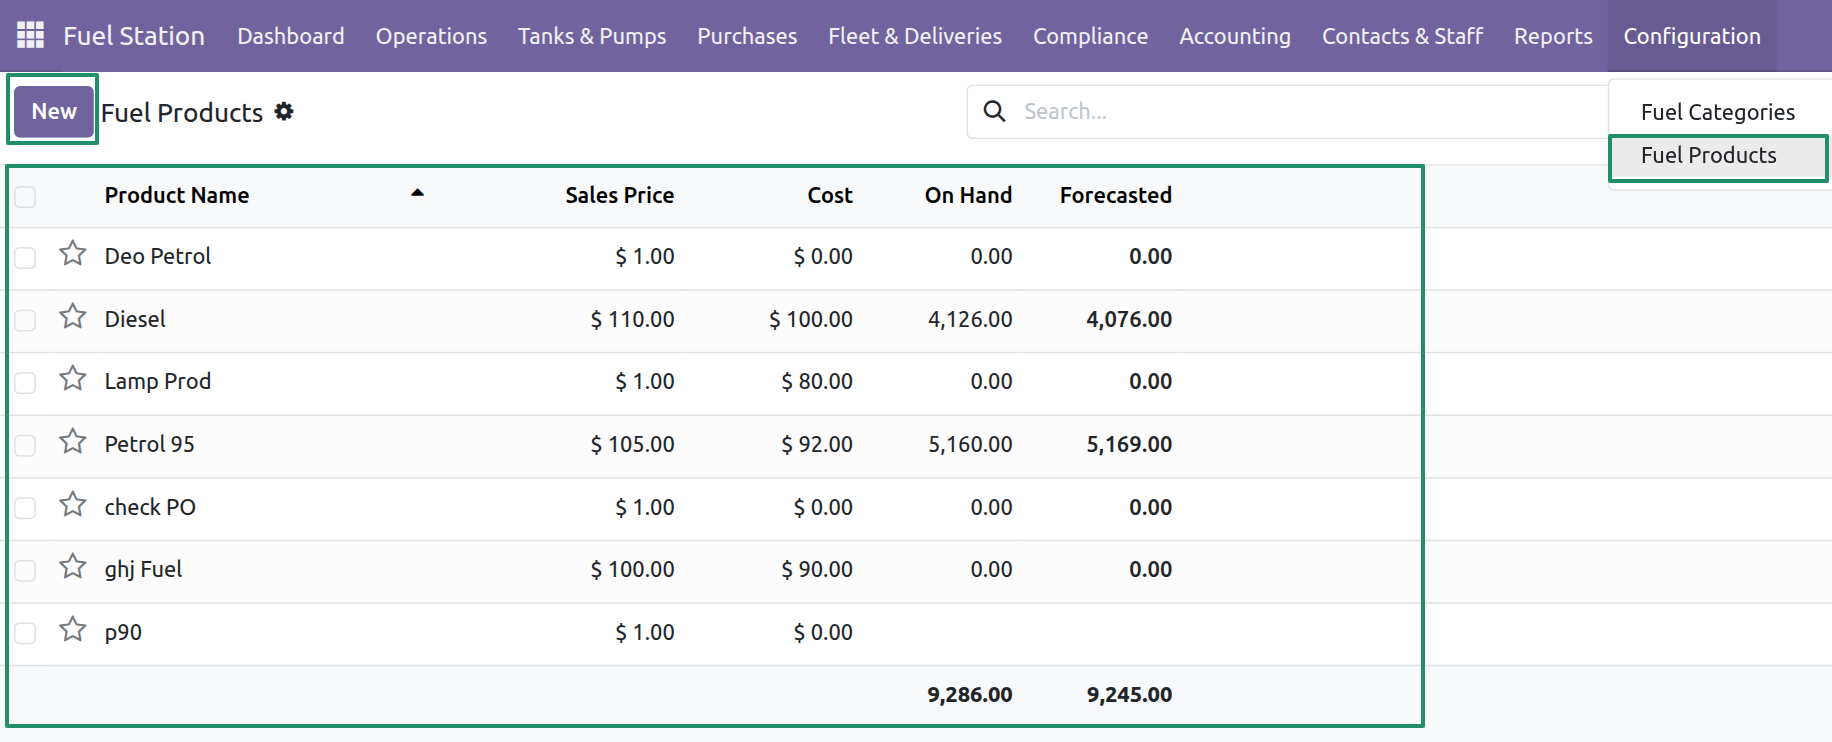Open the Diesel product record
Screen dimensions: 1832x742
point(135,319)
